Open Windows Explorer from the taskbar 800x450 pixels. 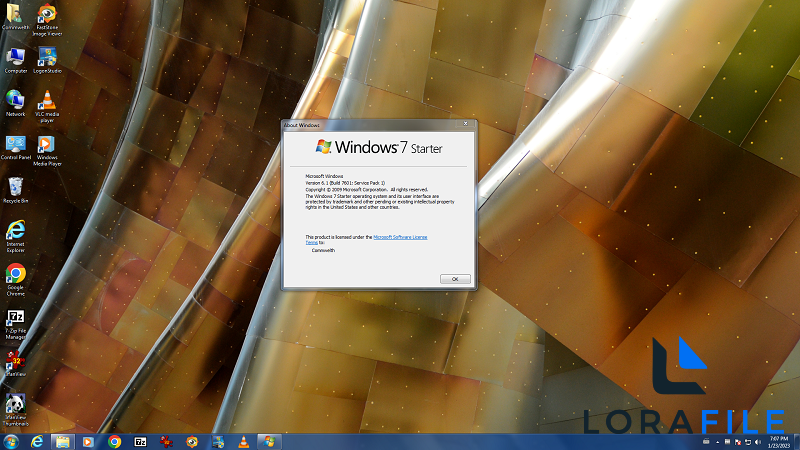63,442
